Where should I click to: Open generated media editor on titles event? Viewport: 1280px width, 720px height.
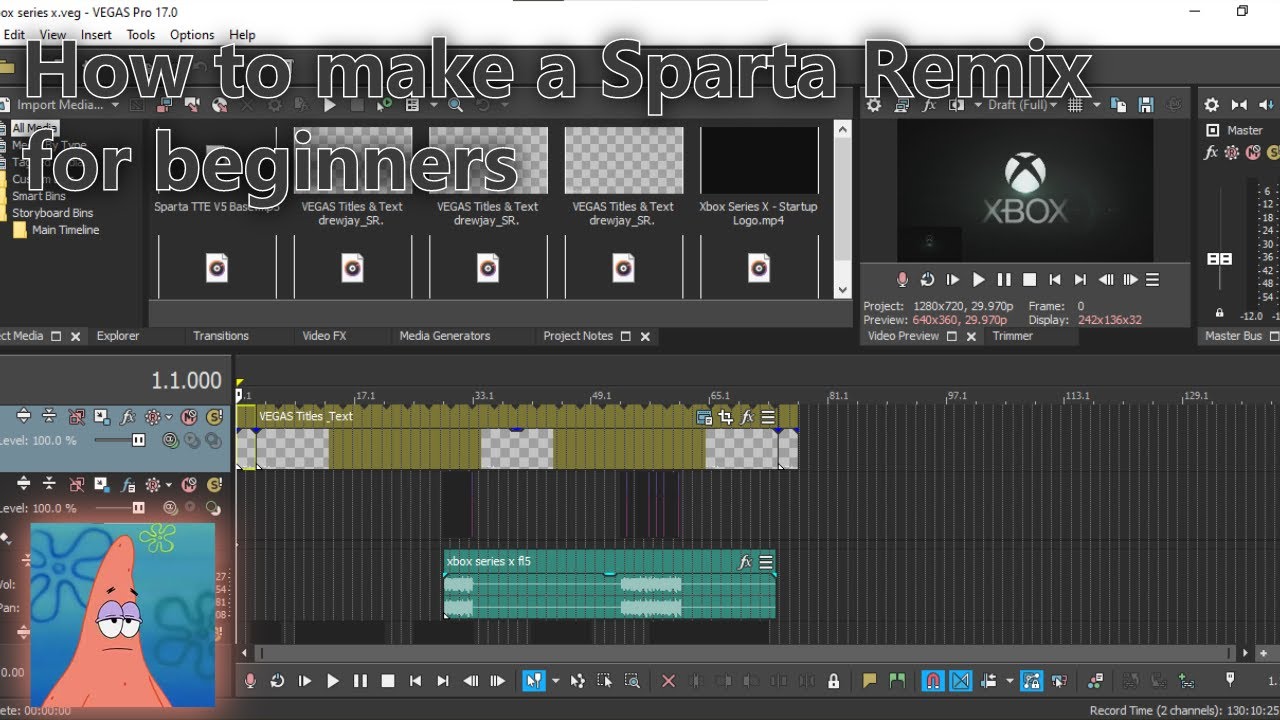(x=704, y=417)
